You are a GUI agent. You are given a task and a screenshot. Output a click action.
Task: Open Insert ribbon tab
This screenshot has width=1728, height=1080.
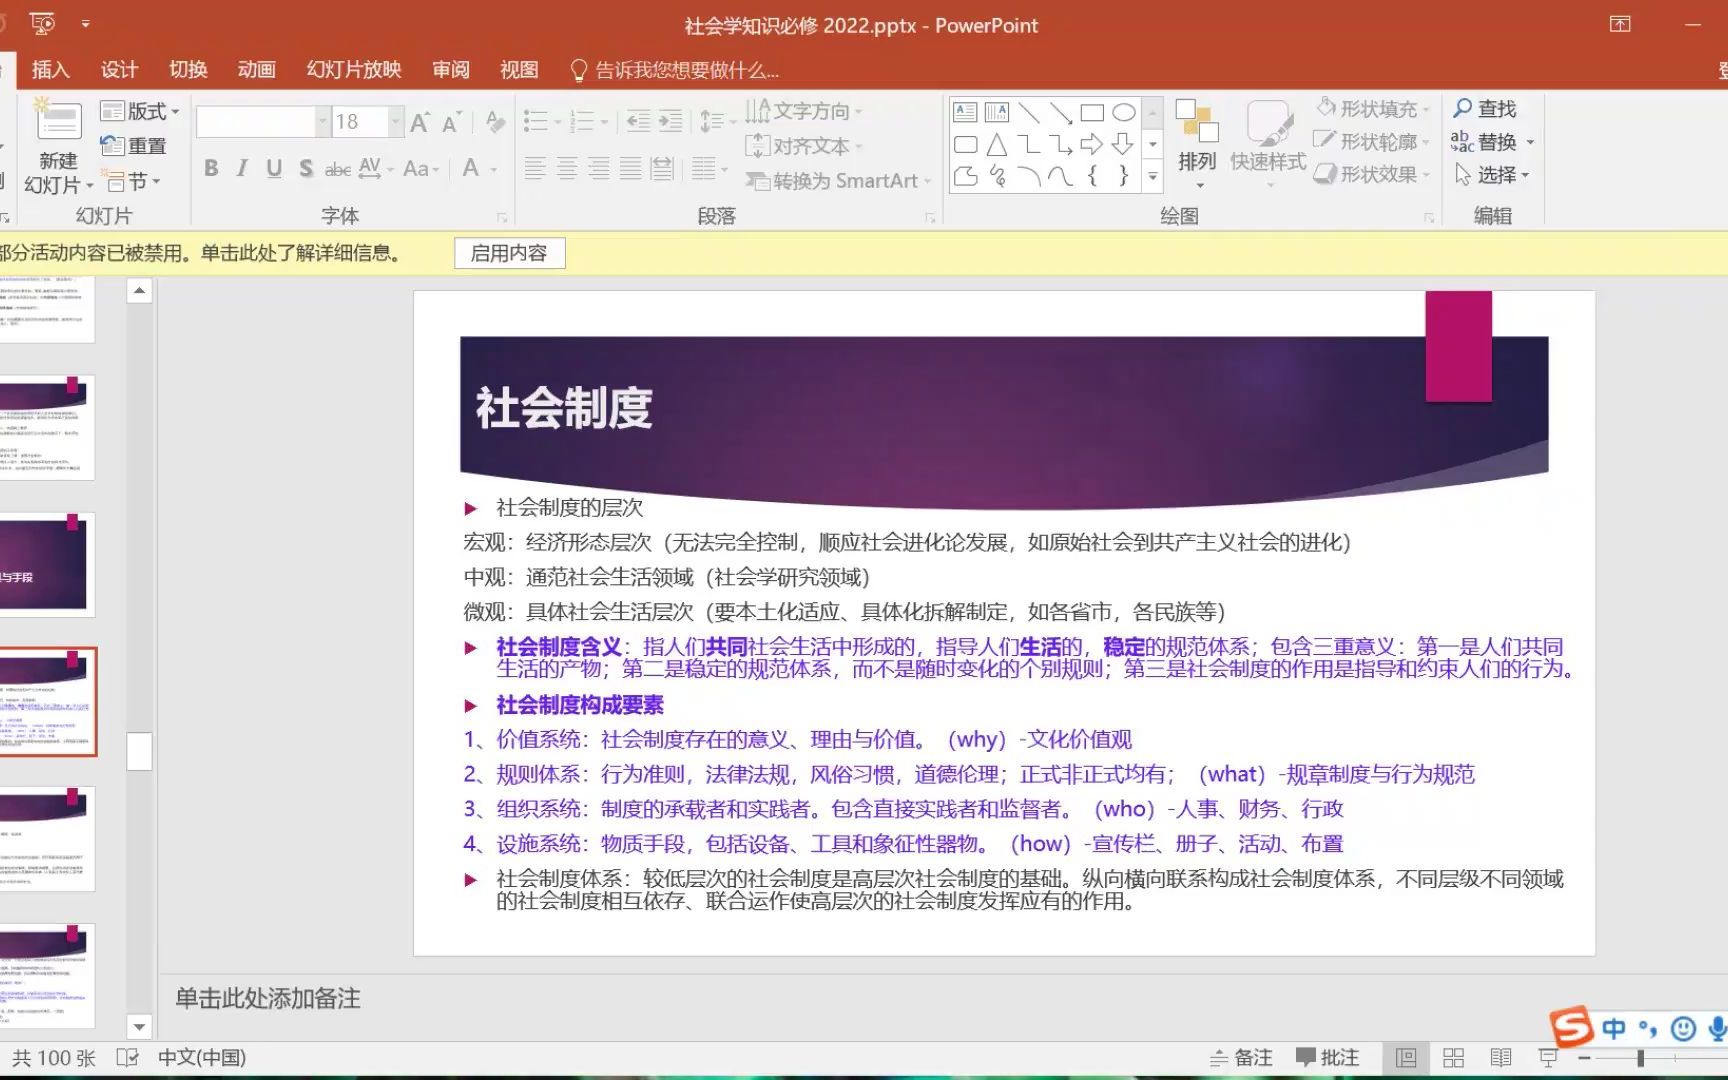click(51, 69)
